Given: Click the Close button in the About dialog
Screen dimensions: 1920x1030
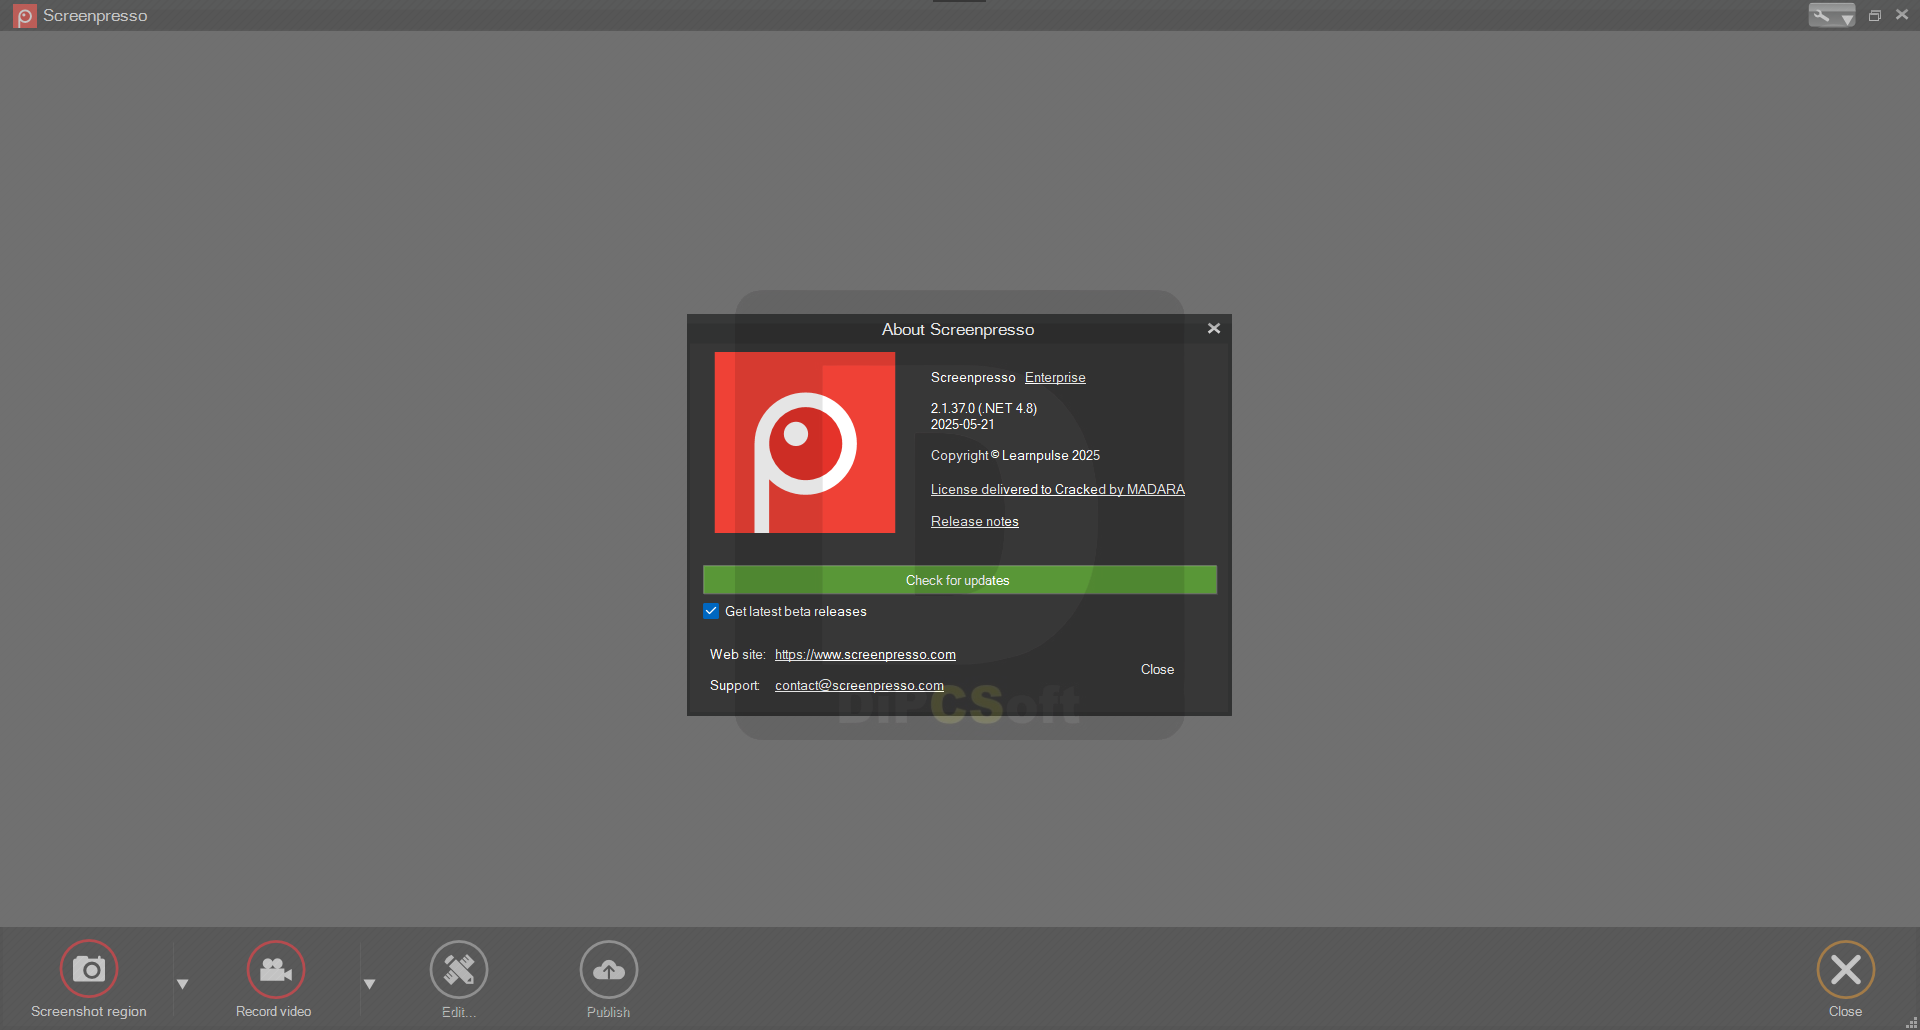Looking at the screenshot, I should (x=1157, y=669).
